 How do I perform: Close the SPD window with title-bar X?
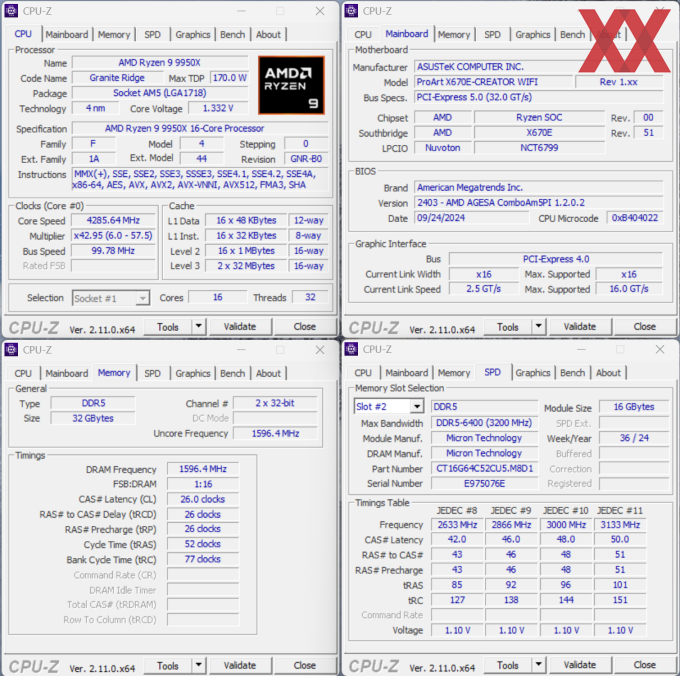pyautogui.click(x=660, y=349)
